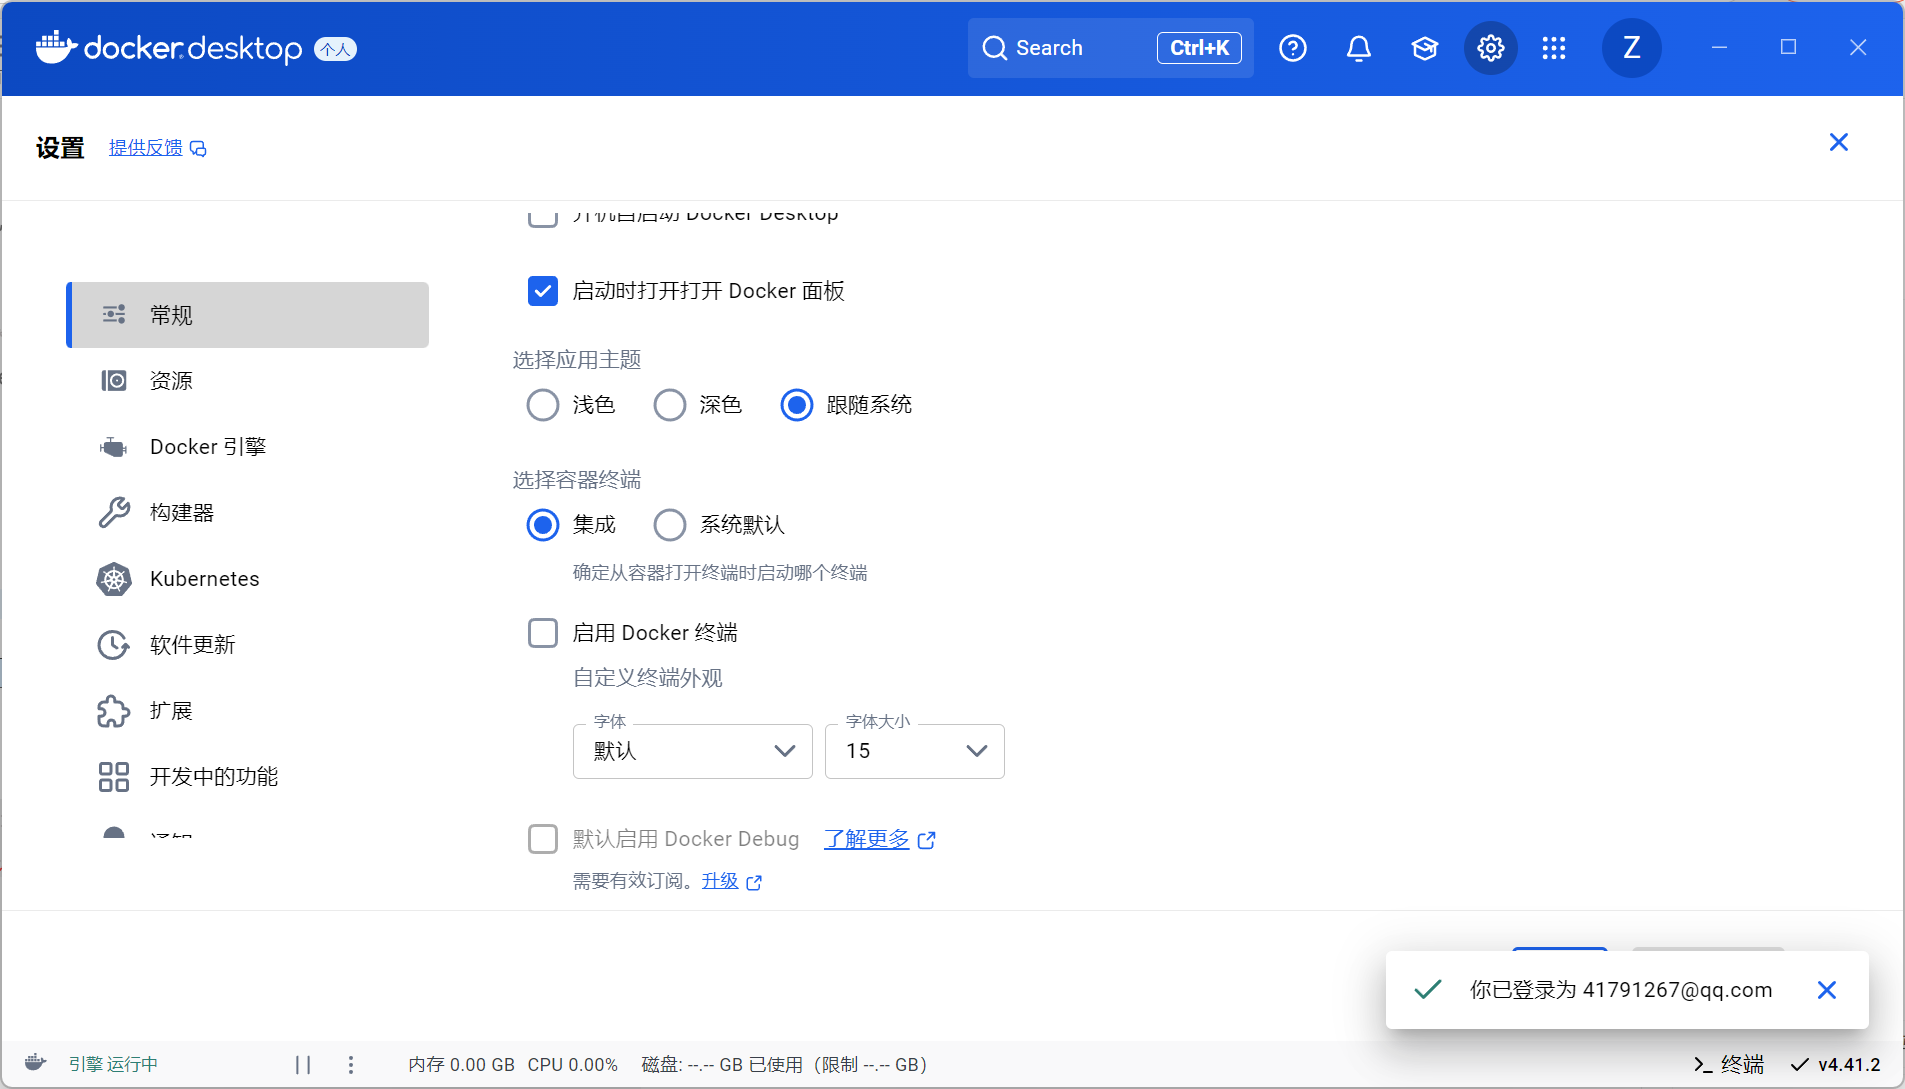
Task: Open the notifications bell icon
Action: coord(1358,48)
